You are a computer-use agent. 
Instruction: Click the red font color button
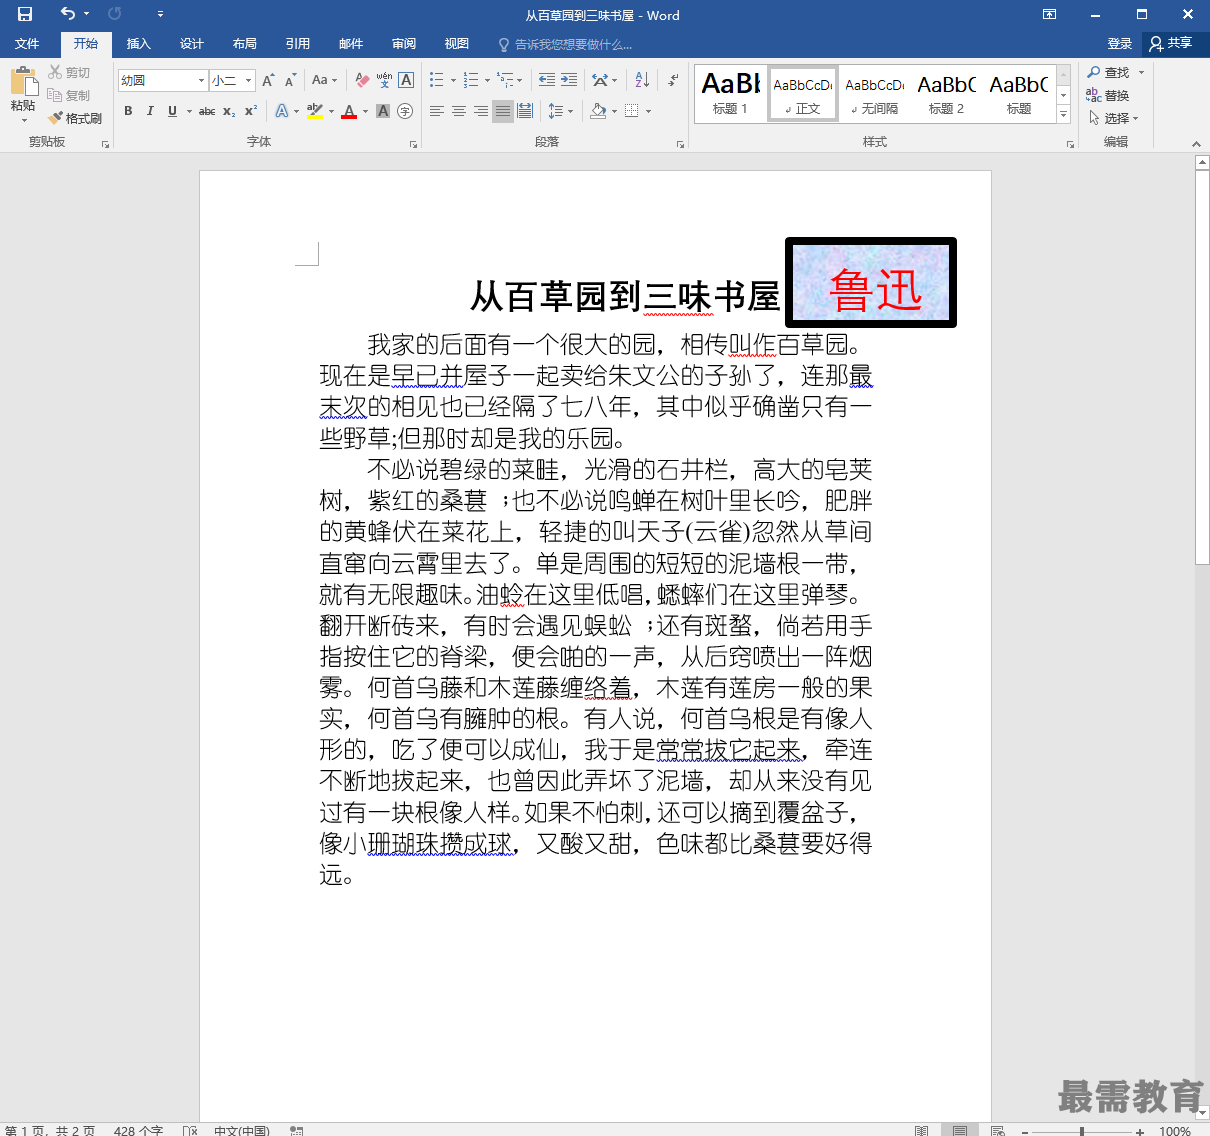349,111
